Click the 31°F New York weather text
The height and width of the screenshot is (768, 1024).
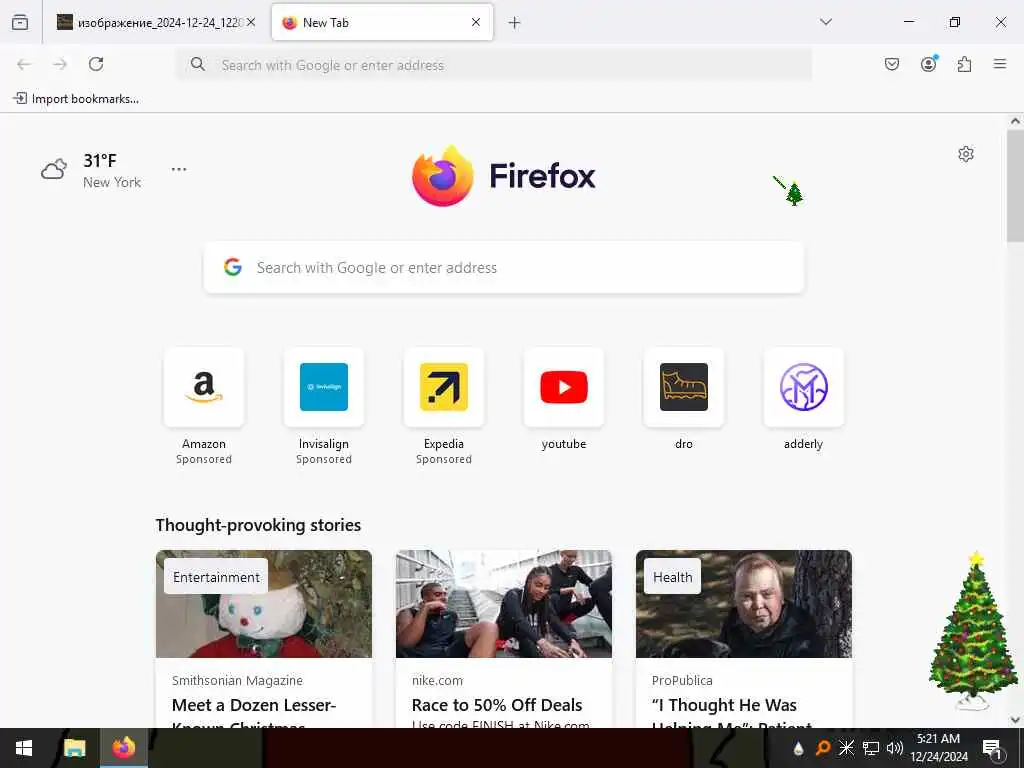tap(112, 170)
